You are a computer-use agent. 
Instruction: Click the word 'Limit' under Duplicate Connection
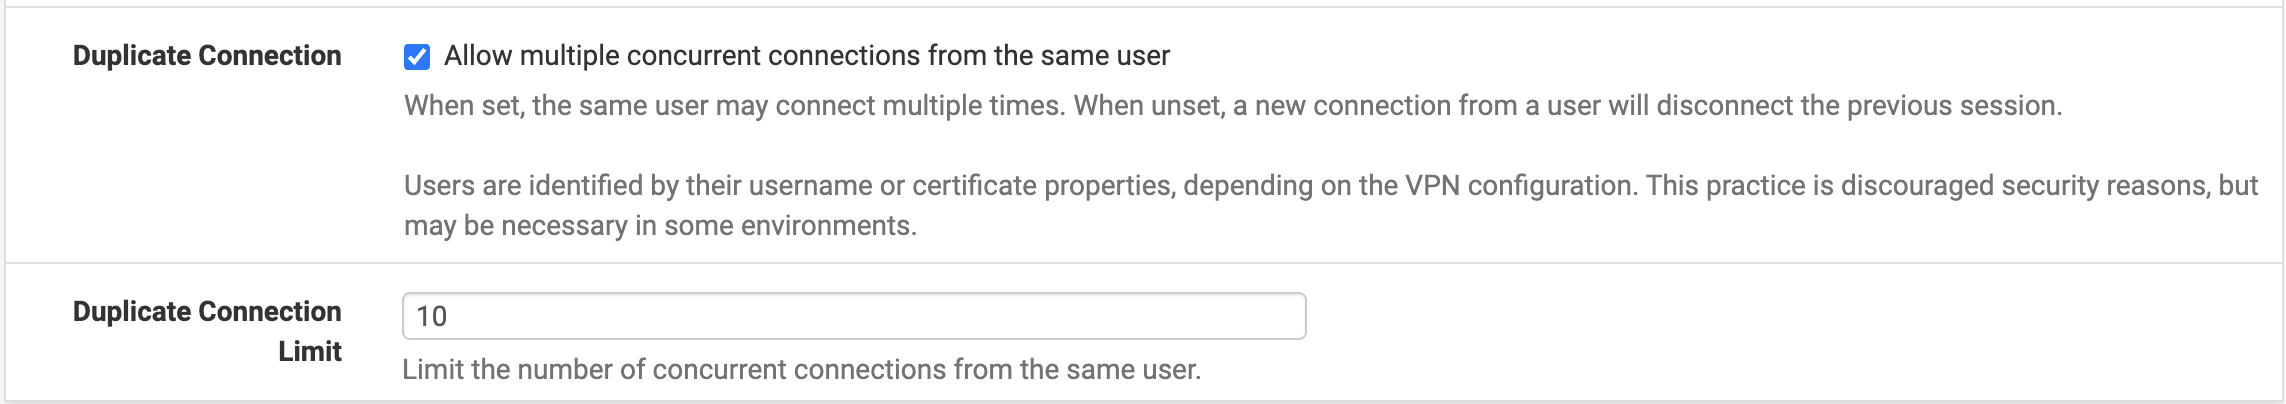pyautogui.click(x=310, y=352)
